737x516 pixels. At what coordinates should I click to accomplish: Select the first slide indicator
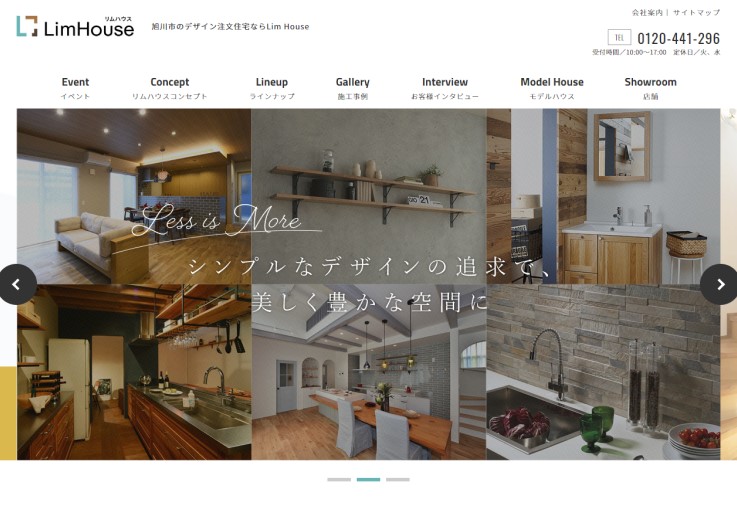pos(339,479)
